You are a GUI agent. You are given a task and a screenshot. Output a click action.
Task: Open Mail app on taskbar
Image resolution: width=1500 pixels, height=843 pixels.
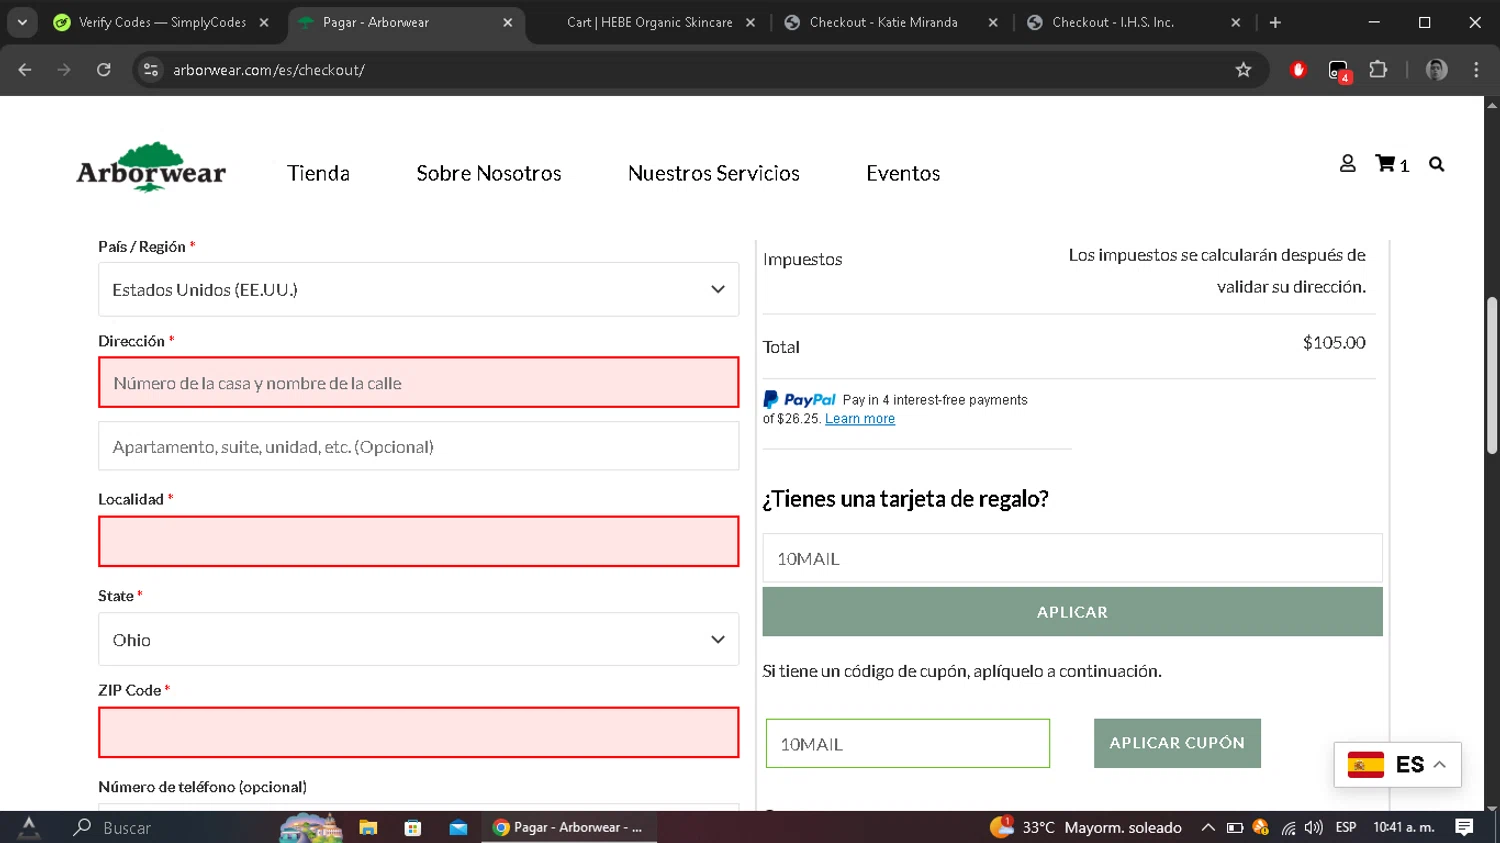coord(458,827)
